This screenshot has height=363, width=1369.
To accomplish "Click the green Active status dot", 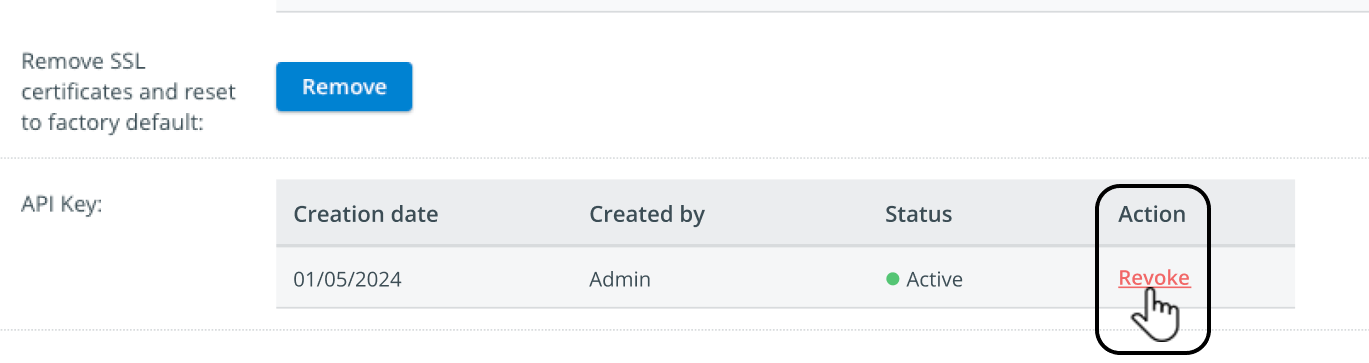I will pos(893,279).
